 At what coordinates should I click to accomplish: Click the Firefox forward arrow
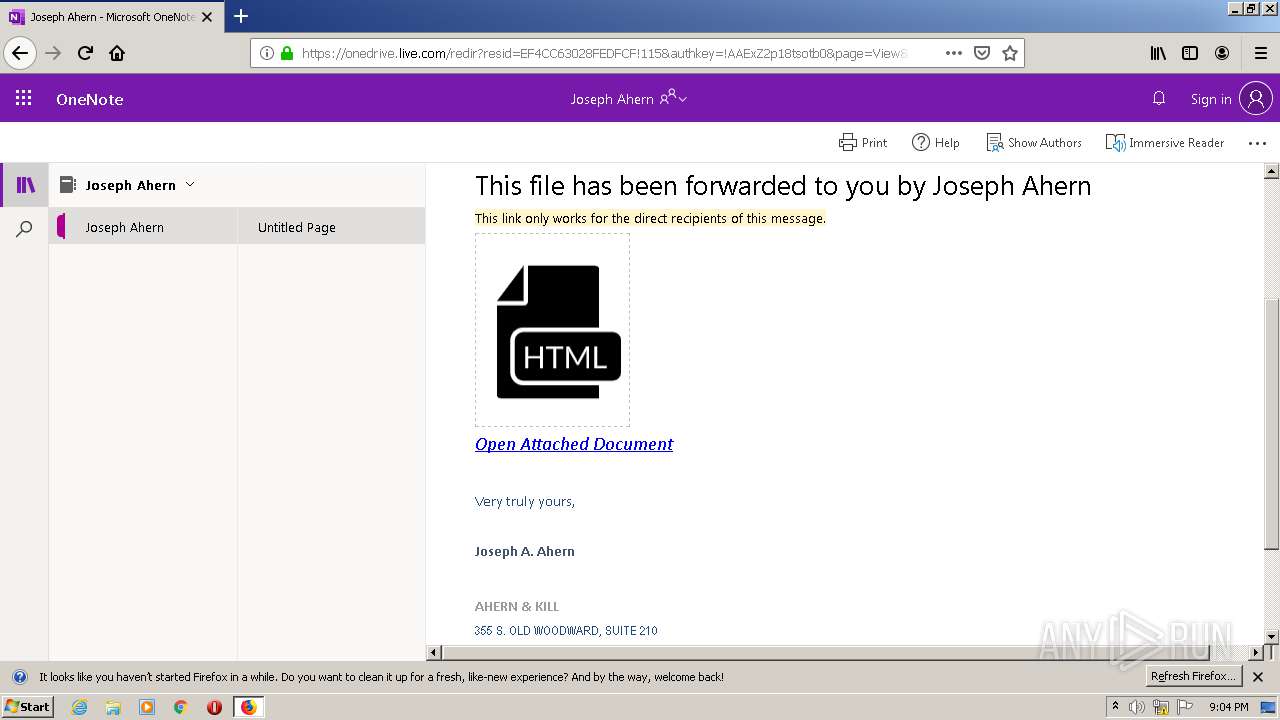point(53,53)
